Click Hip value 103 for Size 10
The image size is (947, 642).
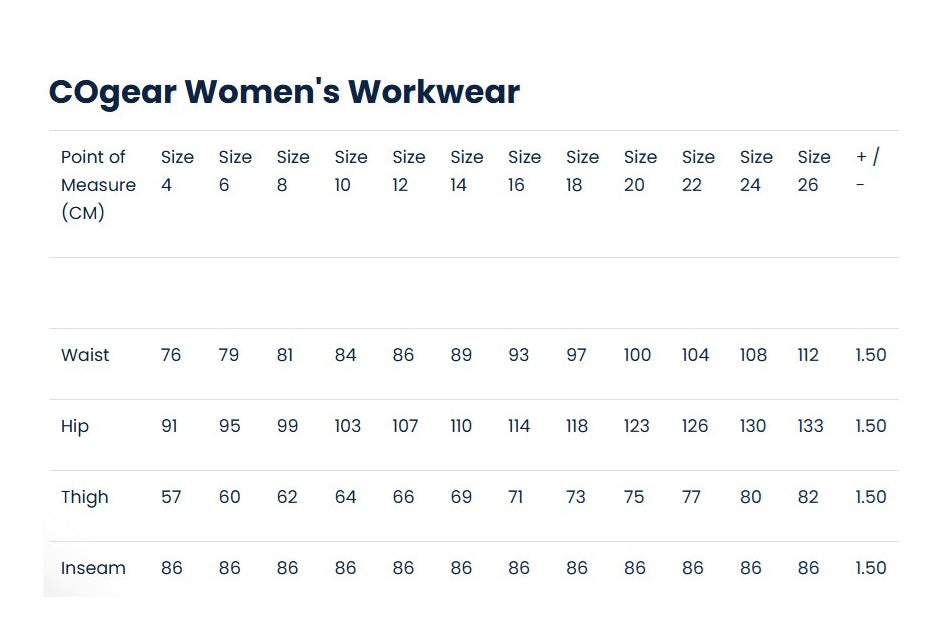click(x=347, y=426)
